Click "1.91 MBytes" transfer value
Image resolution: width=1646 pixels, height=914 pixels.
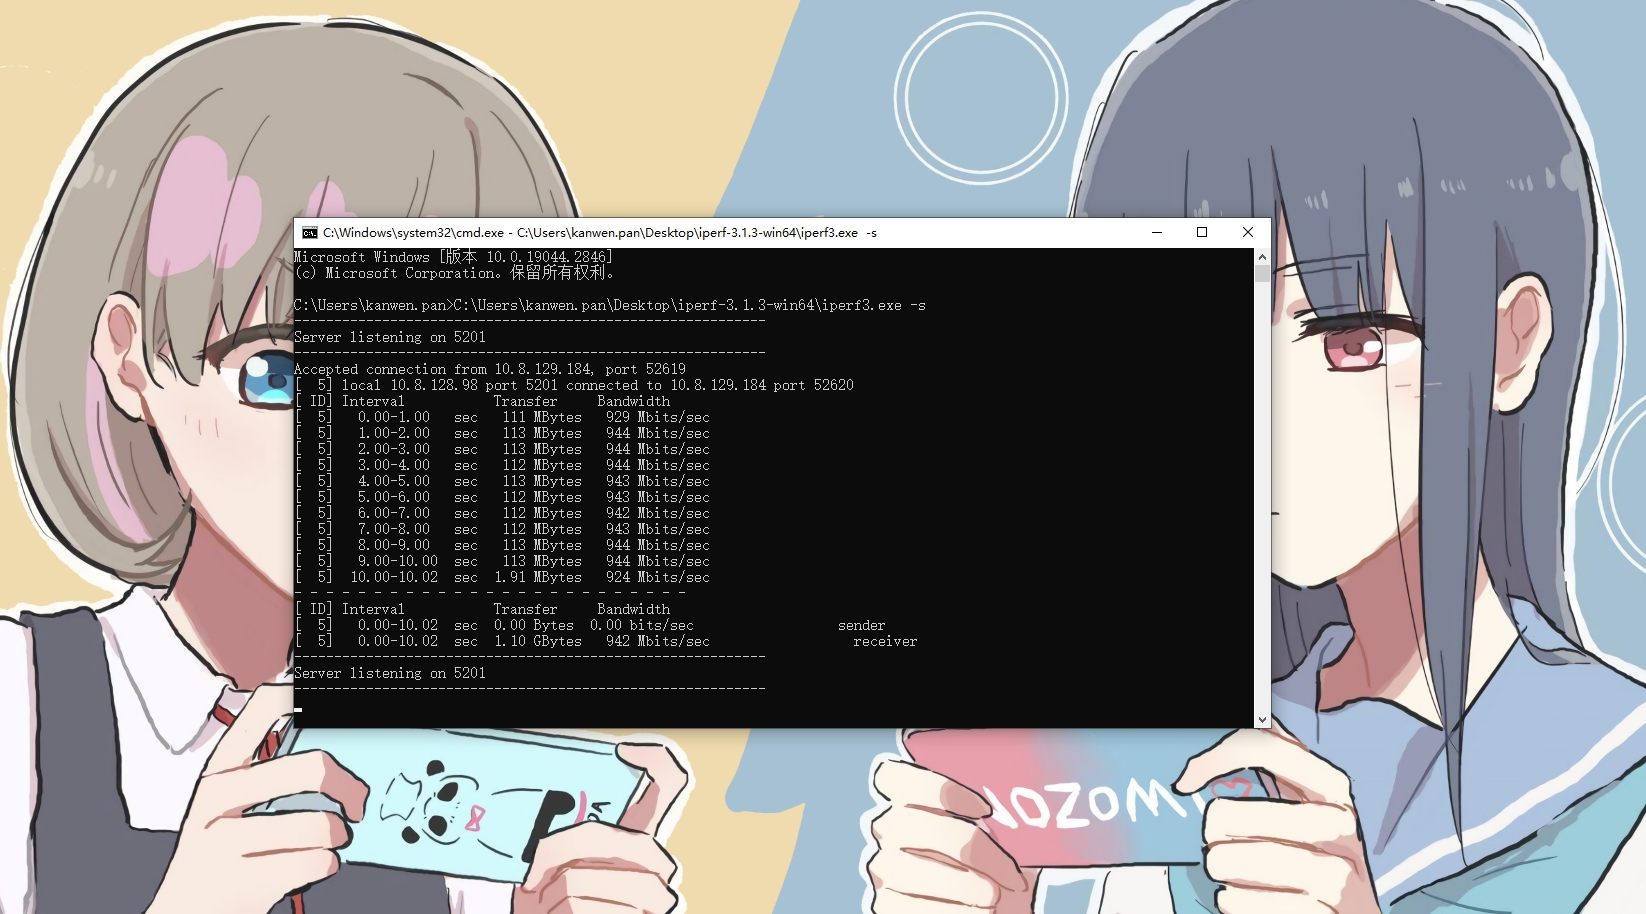538,577
